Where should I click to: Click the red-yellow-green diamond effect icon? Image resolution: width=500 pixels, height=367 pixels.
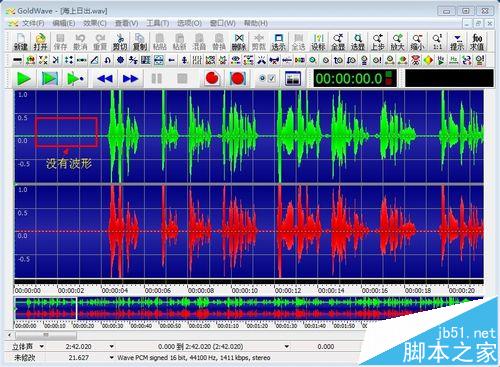(x=428, y=60)
